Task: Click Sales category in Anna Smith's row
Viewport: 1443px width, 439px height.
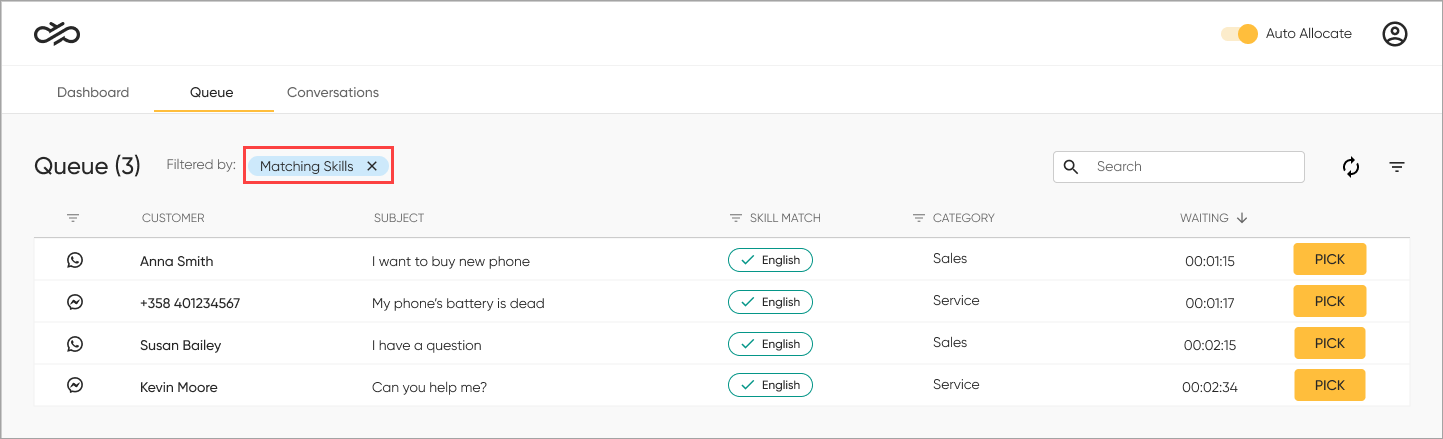Action: pyautogui.click(x=950, y=258)
